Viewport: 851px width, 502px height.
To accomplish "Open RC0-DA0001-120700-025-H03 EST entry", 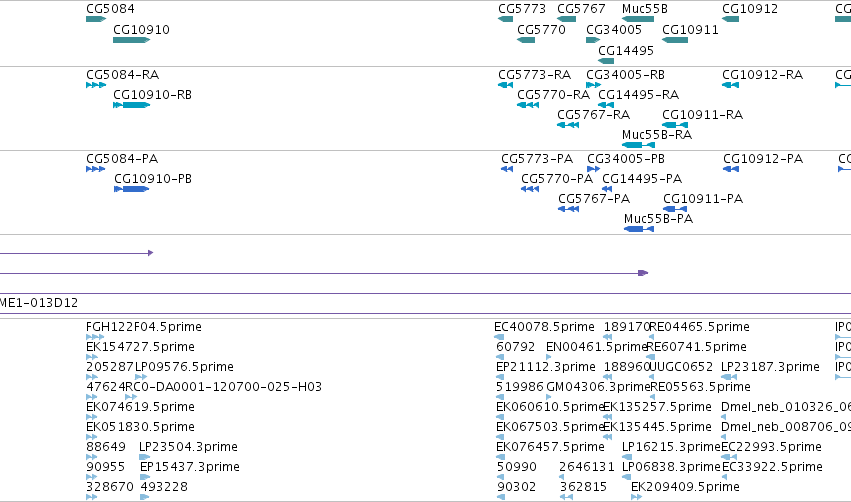I will (224, 386).
